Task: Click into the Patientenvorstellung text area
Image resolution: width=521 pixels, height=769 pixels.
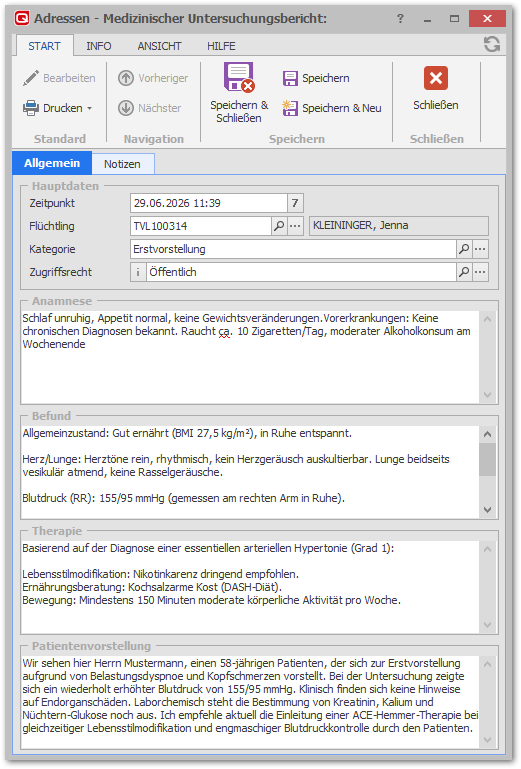Action: pyautogui.click(x=250, y=702)
